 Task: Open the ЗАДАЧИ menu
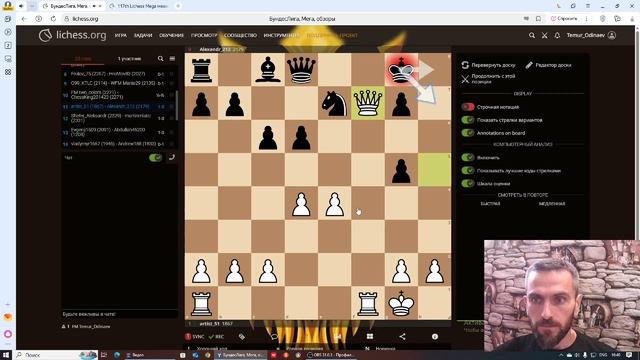click(x=143, y=36)
